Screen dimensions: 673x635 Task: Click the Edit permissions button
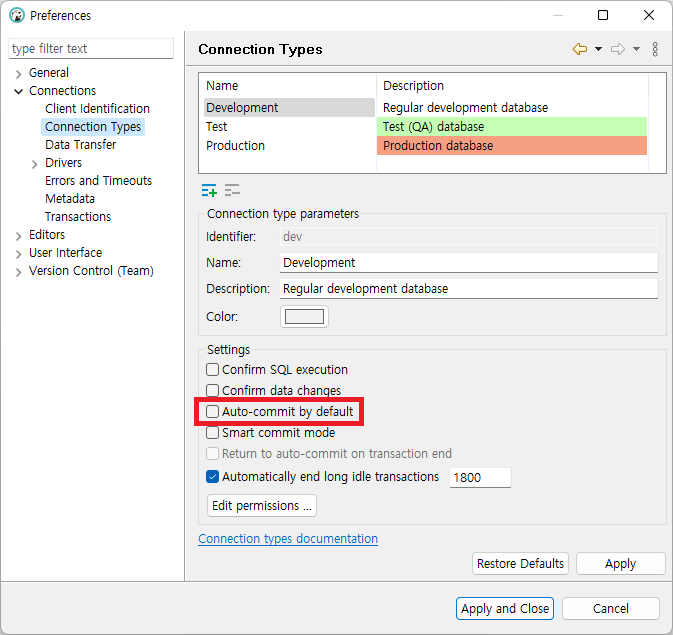click(262, 506)
